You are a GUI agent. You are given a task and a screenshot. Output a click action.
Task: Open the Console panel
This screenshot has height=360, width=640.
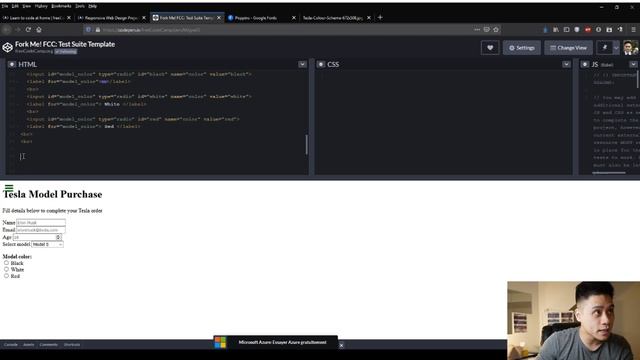[11, 344]
